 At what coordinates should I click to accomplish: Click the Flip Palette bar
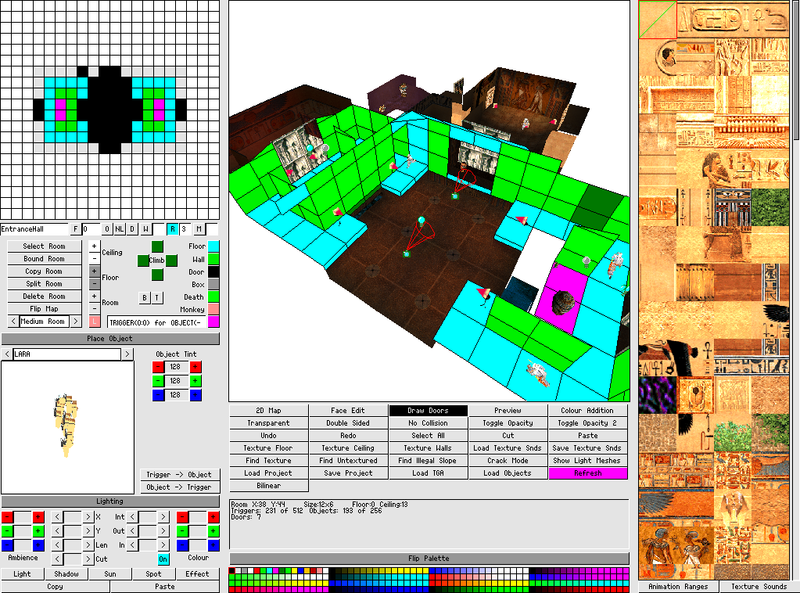(x=429, y=558)
